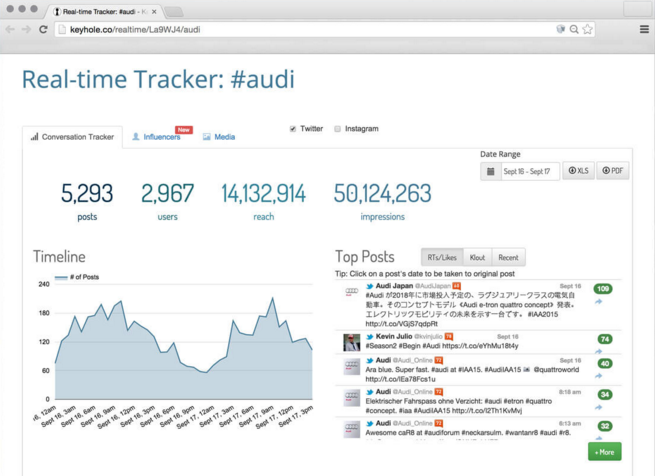
Task: Open a new browser tab
Action: pyautogui.click(x=173, y=12)
